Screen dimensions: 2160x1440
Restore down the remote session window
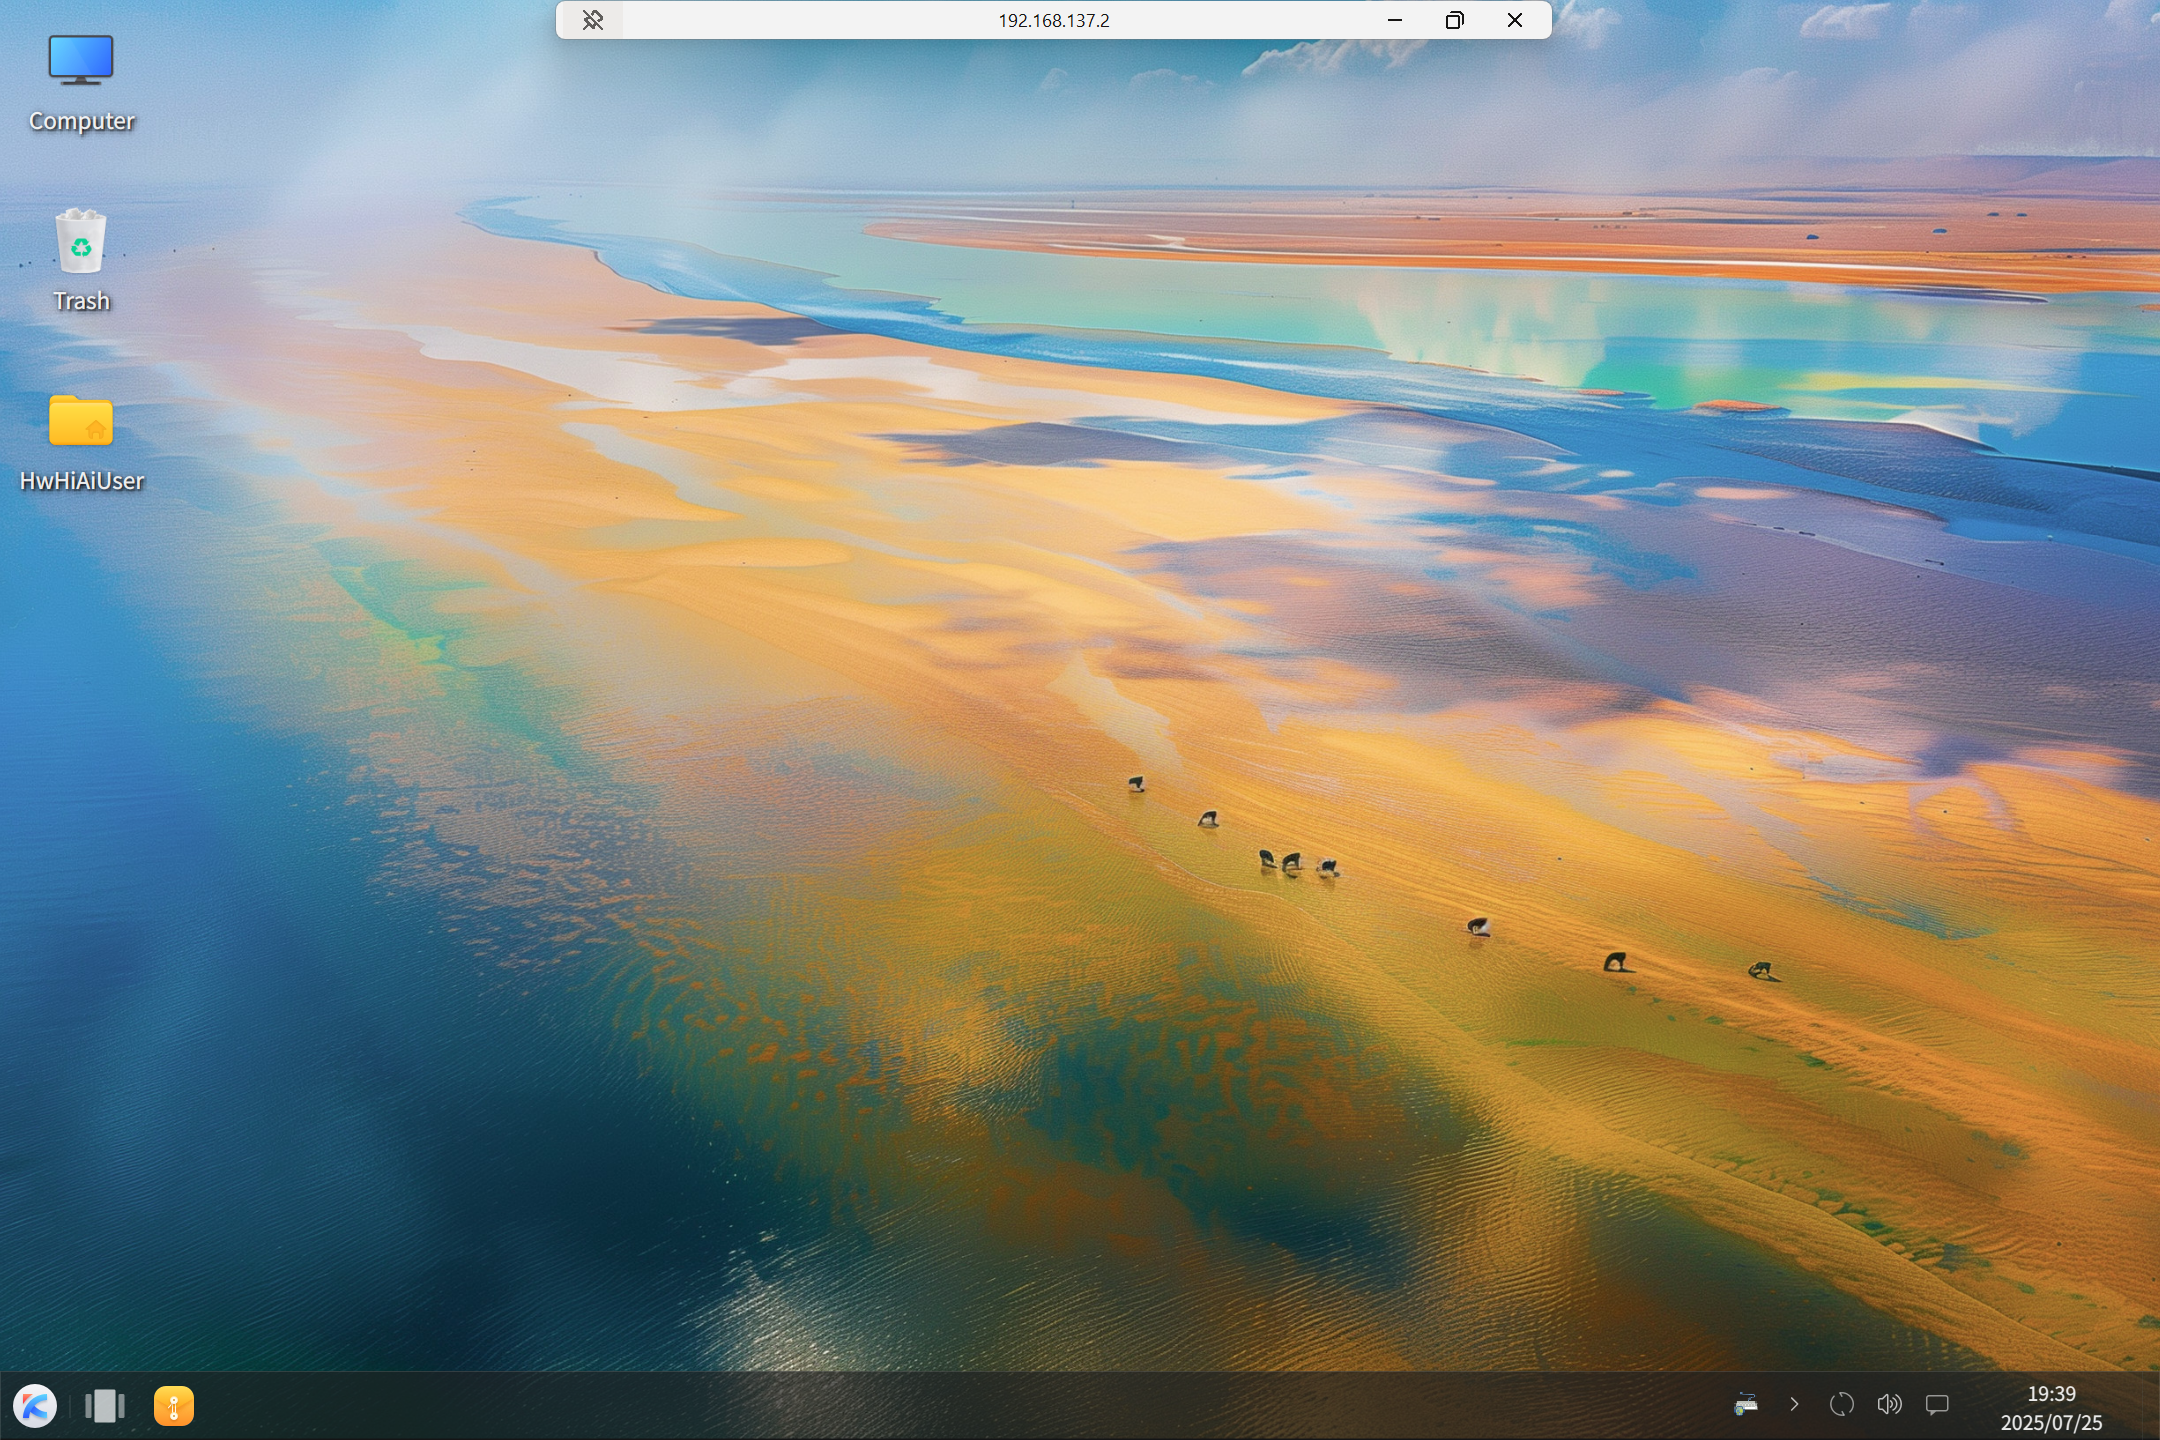click(1455, 20)
